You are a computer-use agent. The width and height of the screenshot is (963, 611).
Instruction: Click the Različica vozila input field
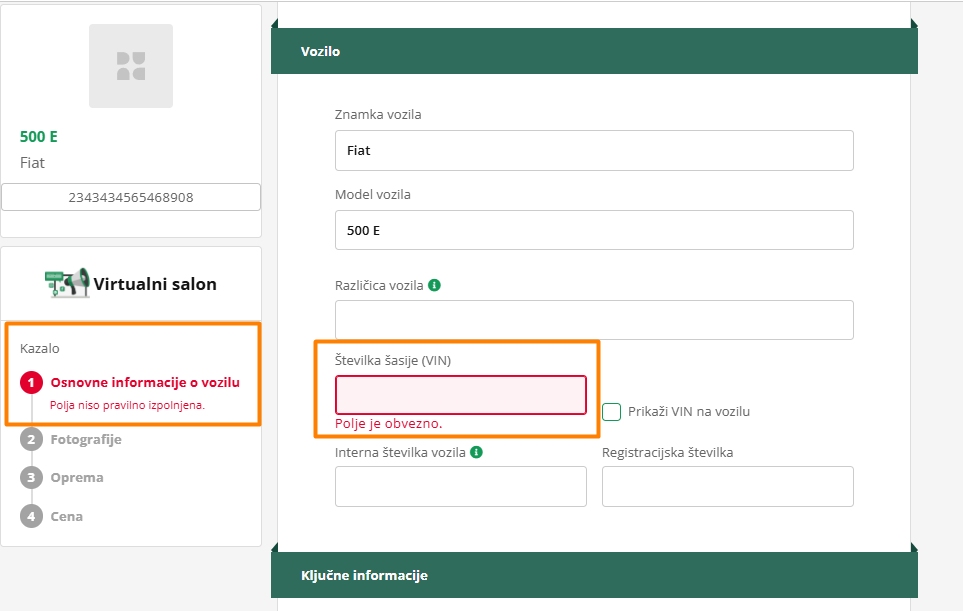[x=594, y=320]
